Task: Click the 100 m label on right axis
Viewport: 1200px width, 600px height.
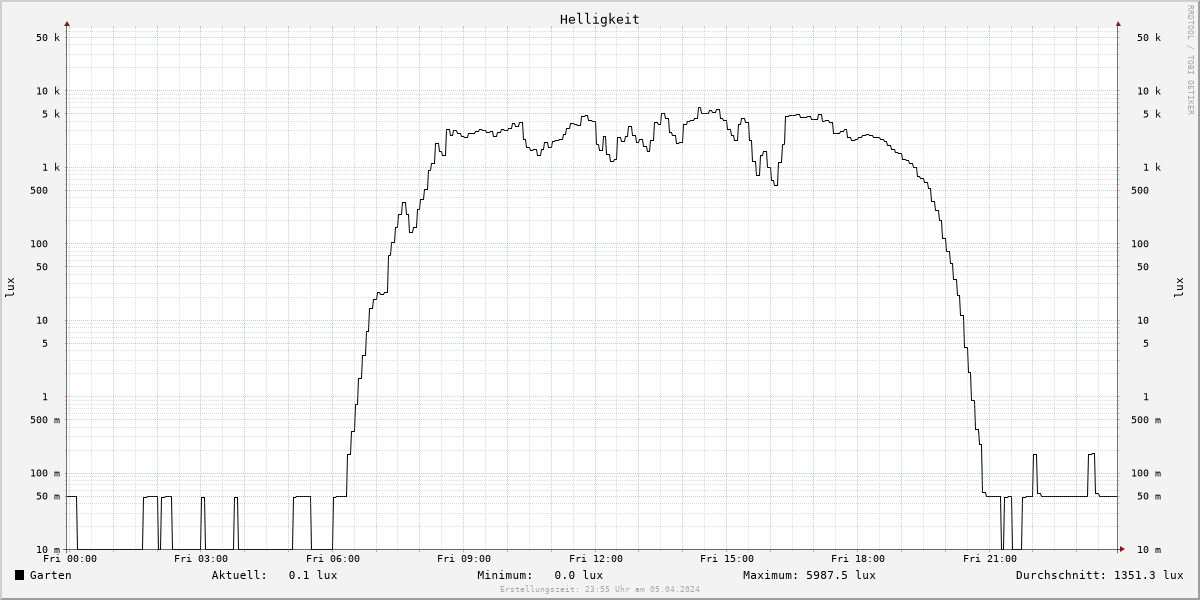Action: click(x=1146, y=474)
